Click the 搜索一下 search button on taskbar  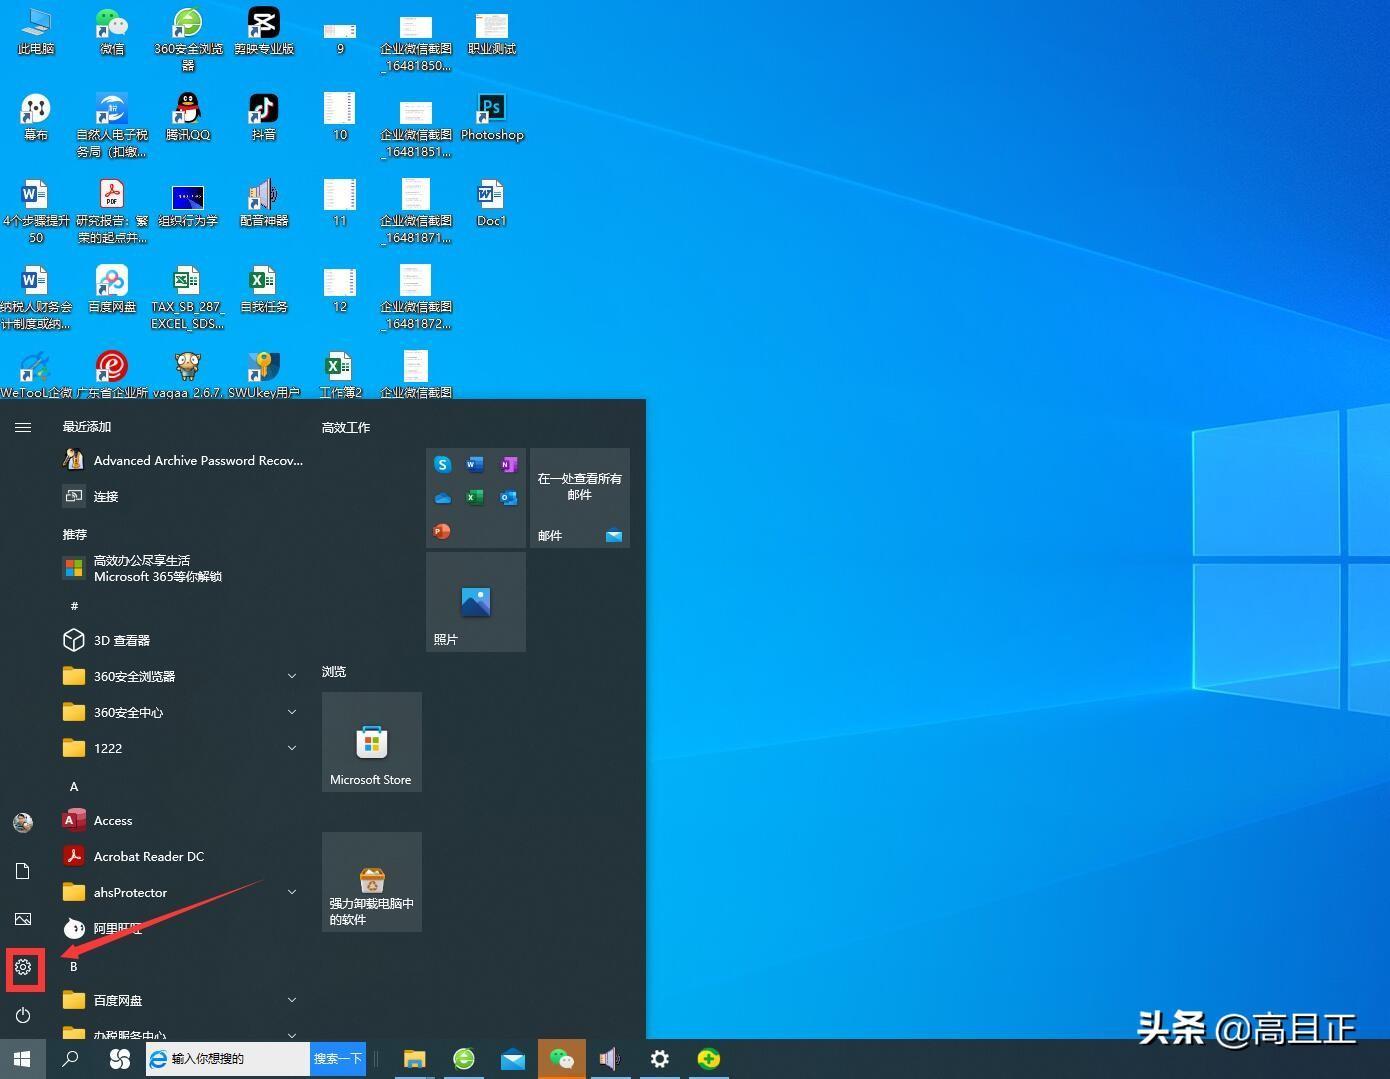point(338,1059)
